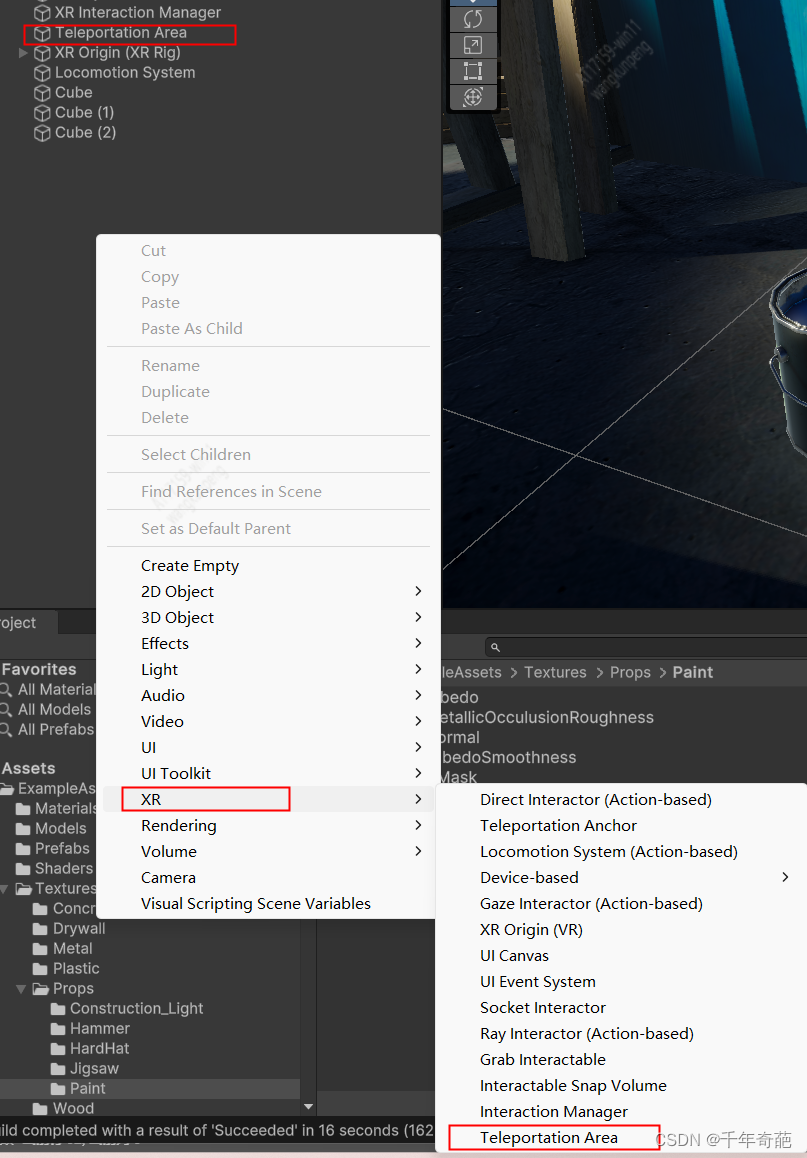Click the Jigsaw folder icon
Screen dimensions: 807x1158
[x=58, y=1068]
